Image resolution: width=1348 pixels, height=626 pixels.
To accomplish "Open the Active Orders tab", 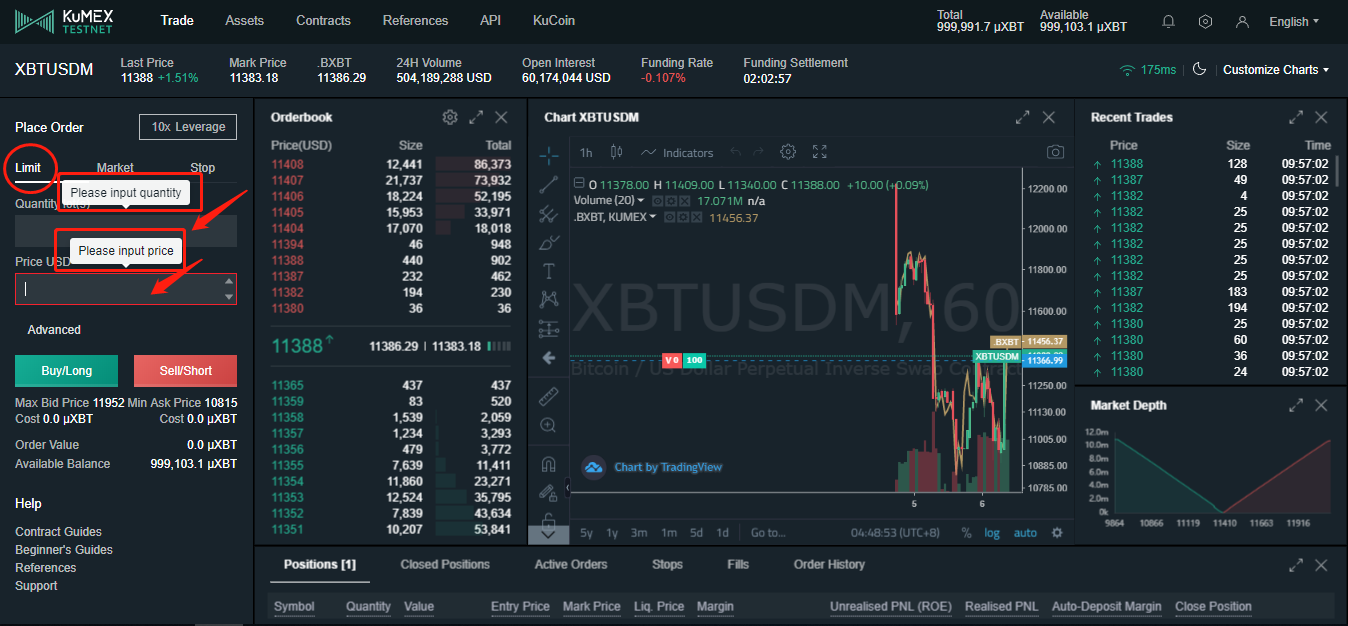I will click(571, 565).
